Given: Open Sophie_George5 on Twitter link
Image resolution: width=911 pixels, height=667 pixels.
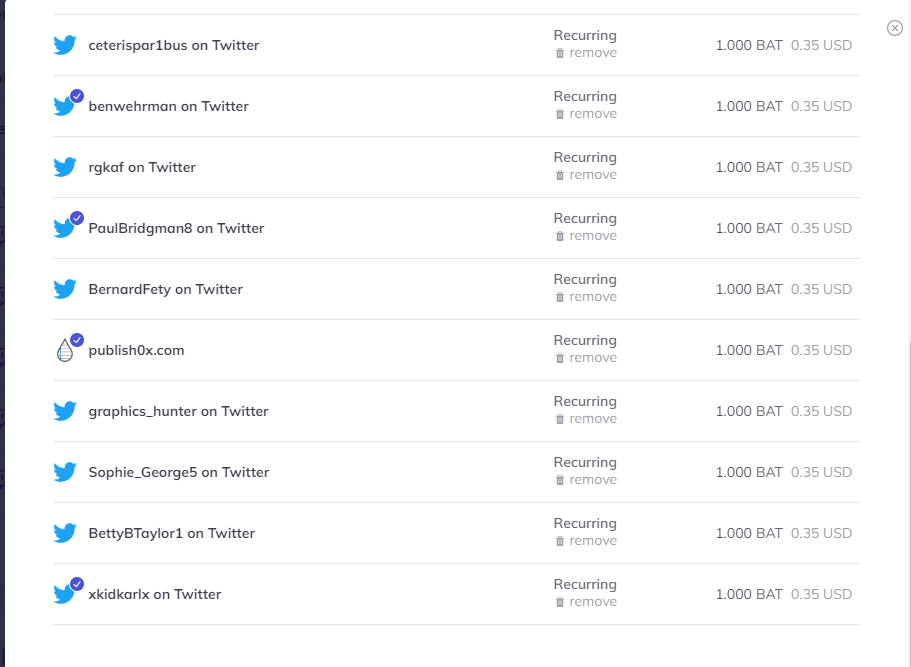Looking at the screenshot, I should coord(178,472).
